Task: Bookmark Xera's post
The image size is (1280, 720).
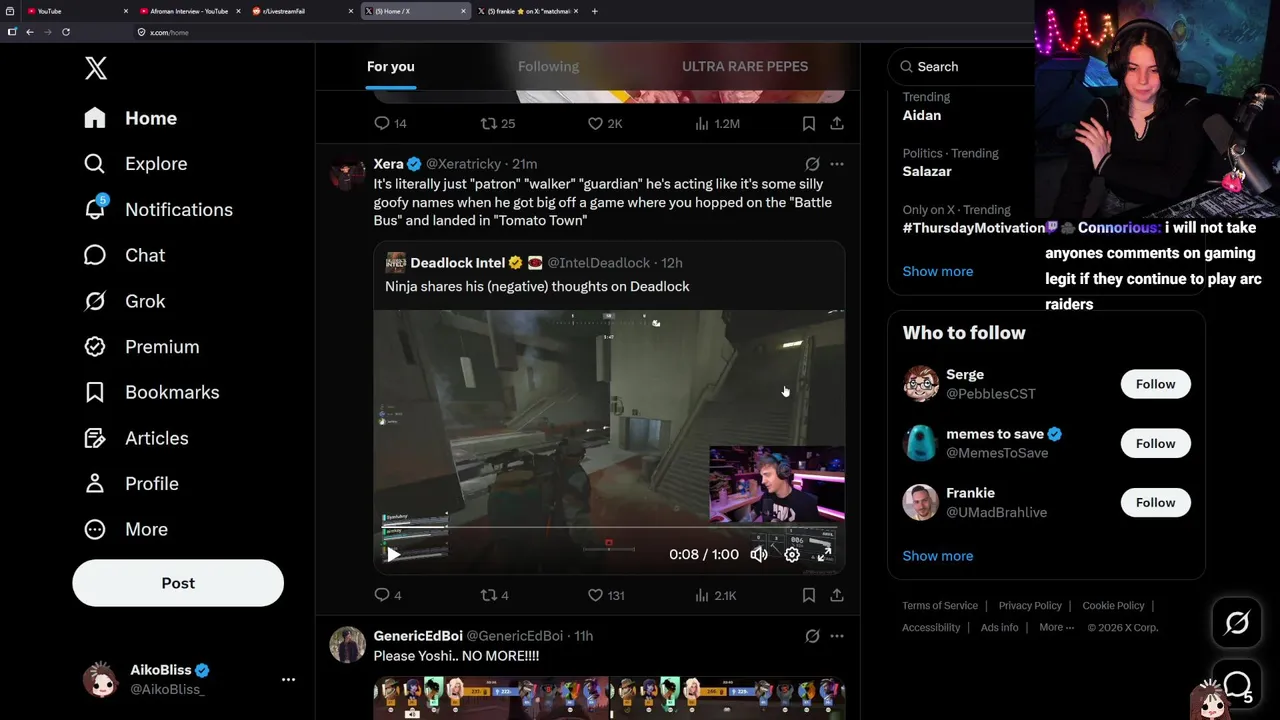Action: pos(808,595)
